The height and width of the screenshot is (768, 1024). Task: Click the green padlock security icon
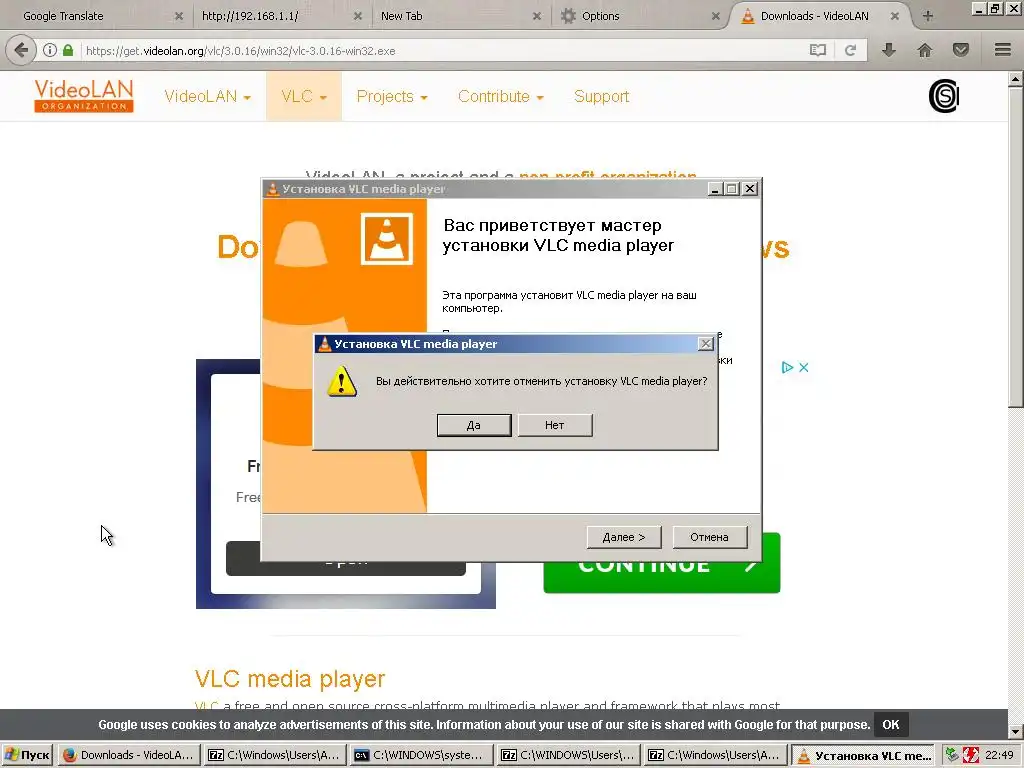(x=68, y=50)
